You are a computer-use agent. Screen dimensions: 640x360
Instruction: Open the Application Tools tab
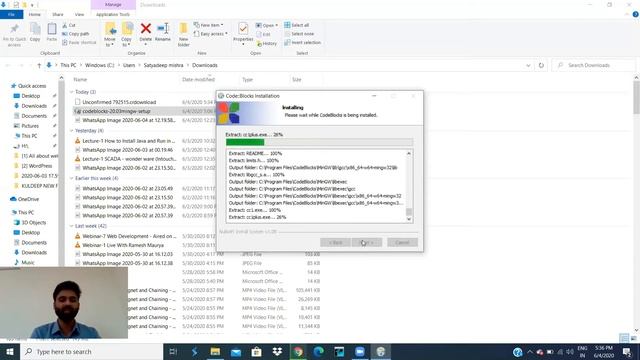(113, 14)
